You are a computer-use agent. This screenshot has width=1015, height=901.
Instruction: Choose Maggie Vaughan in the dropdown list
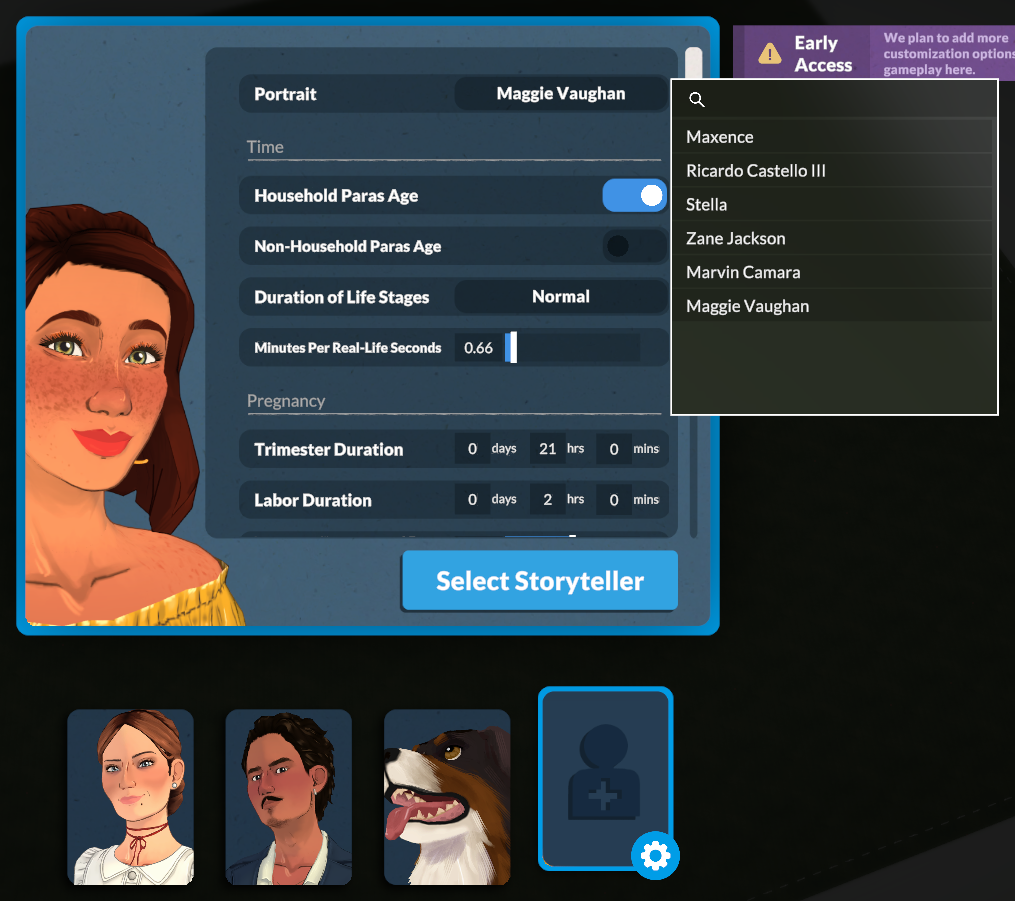pos(832,306)
